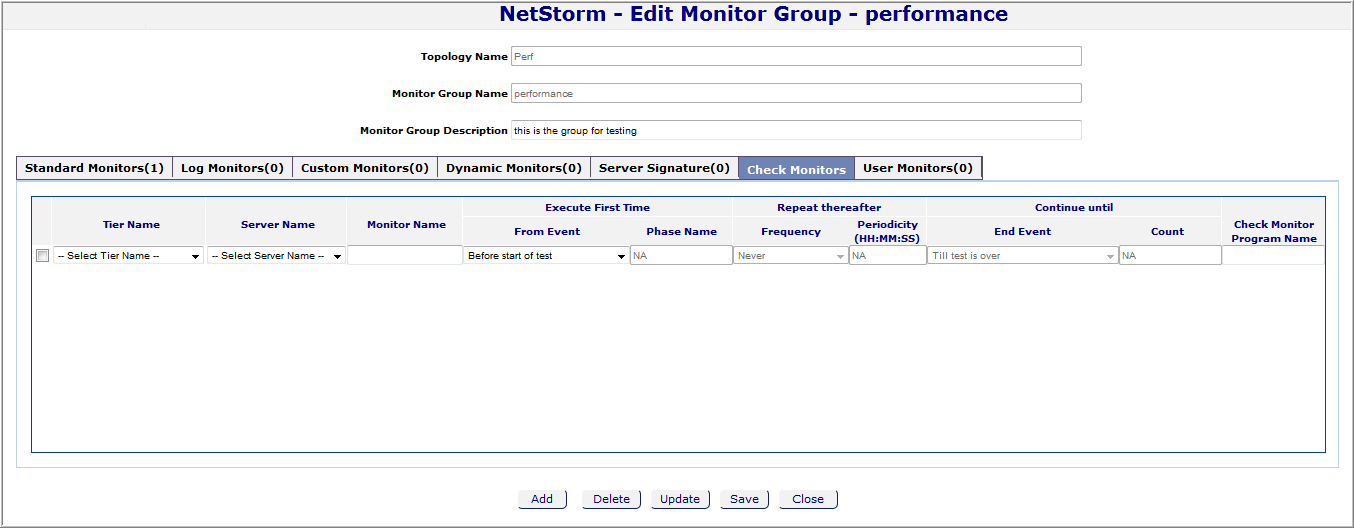Click the Check Monitor Program Name field
Image resolution: width=1354 pixels, height=528 pixels.
pos(1274,256)
